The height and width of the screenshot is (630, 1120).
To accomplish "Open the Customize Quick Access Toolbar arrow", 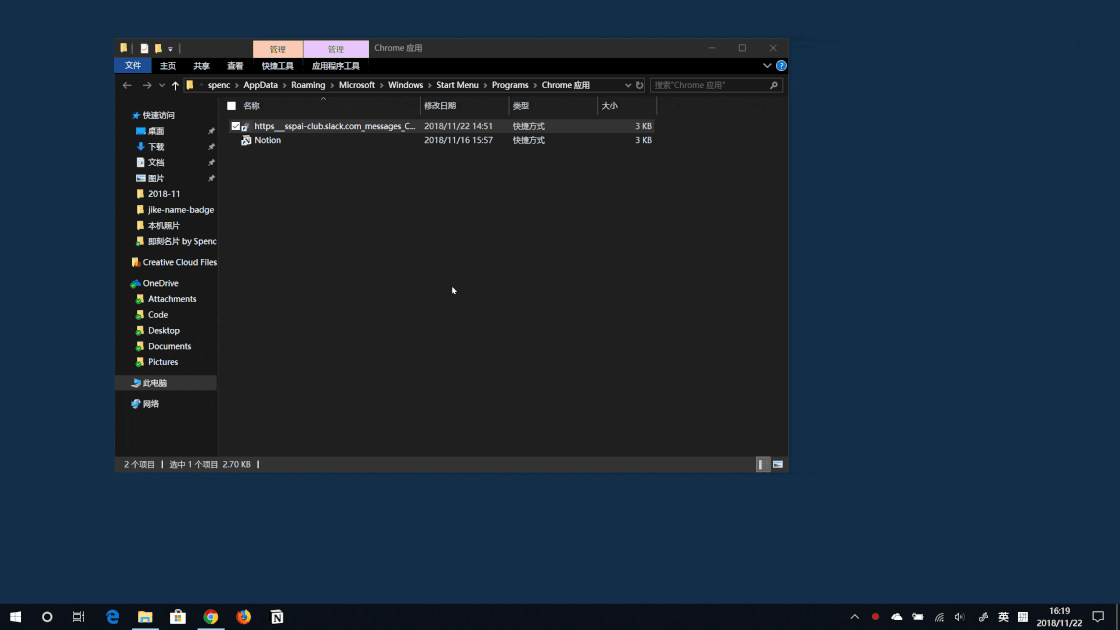I will [x=170, y=49].
